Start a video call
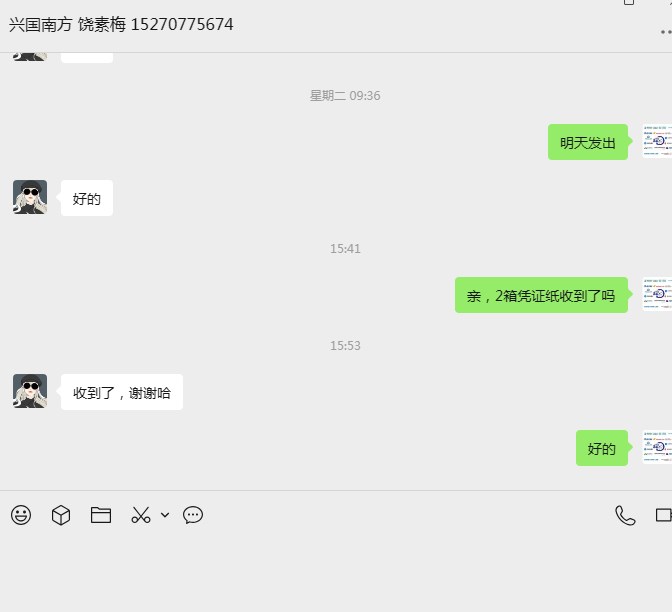This screenshot has width=672, height=612. coord(663,515)
